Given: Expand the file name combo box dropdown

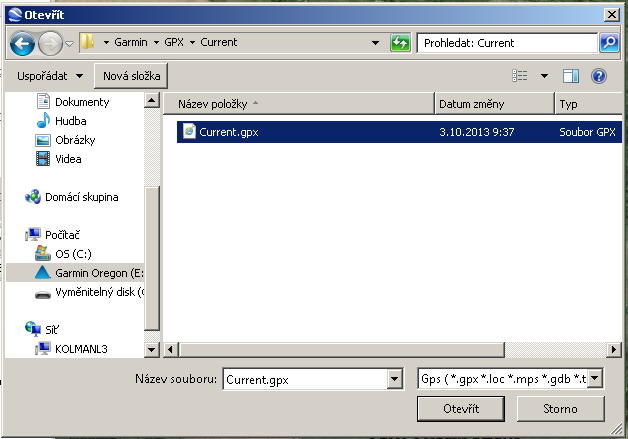Looking at the screenshot, I should [393, 379].
